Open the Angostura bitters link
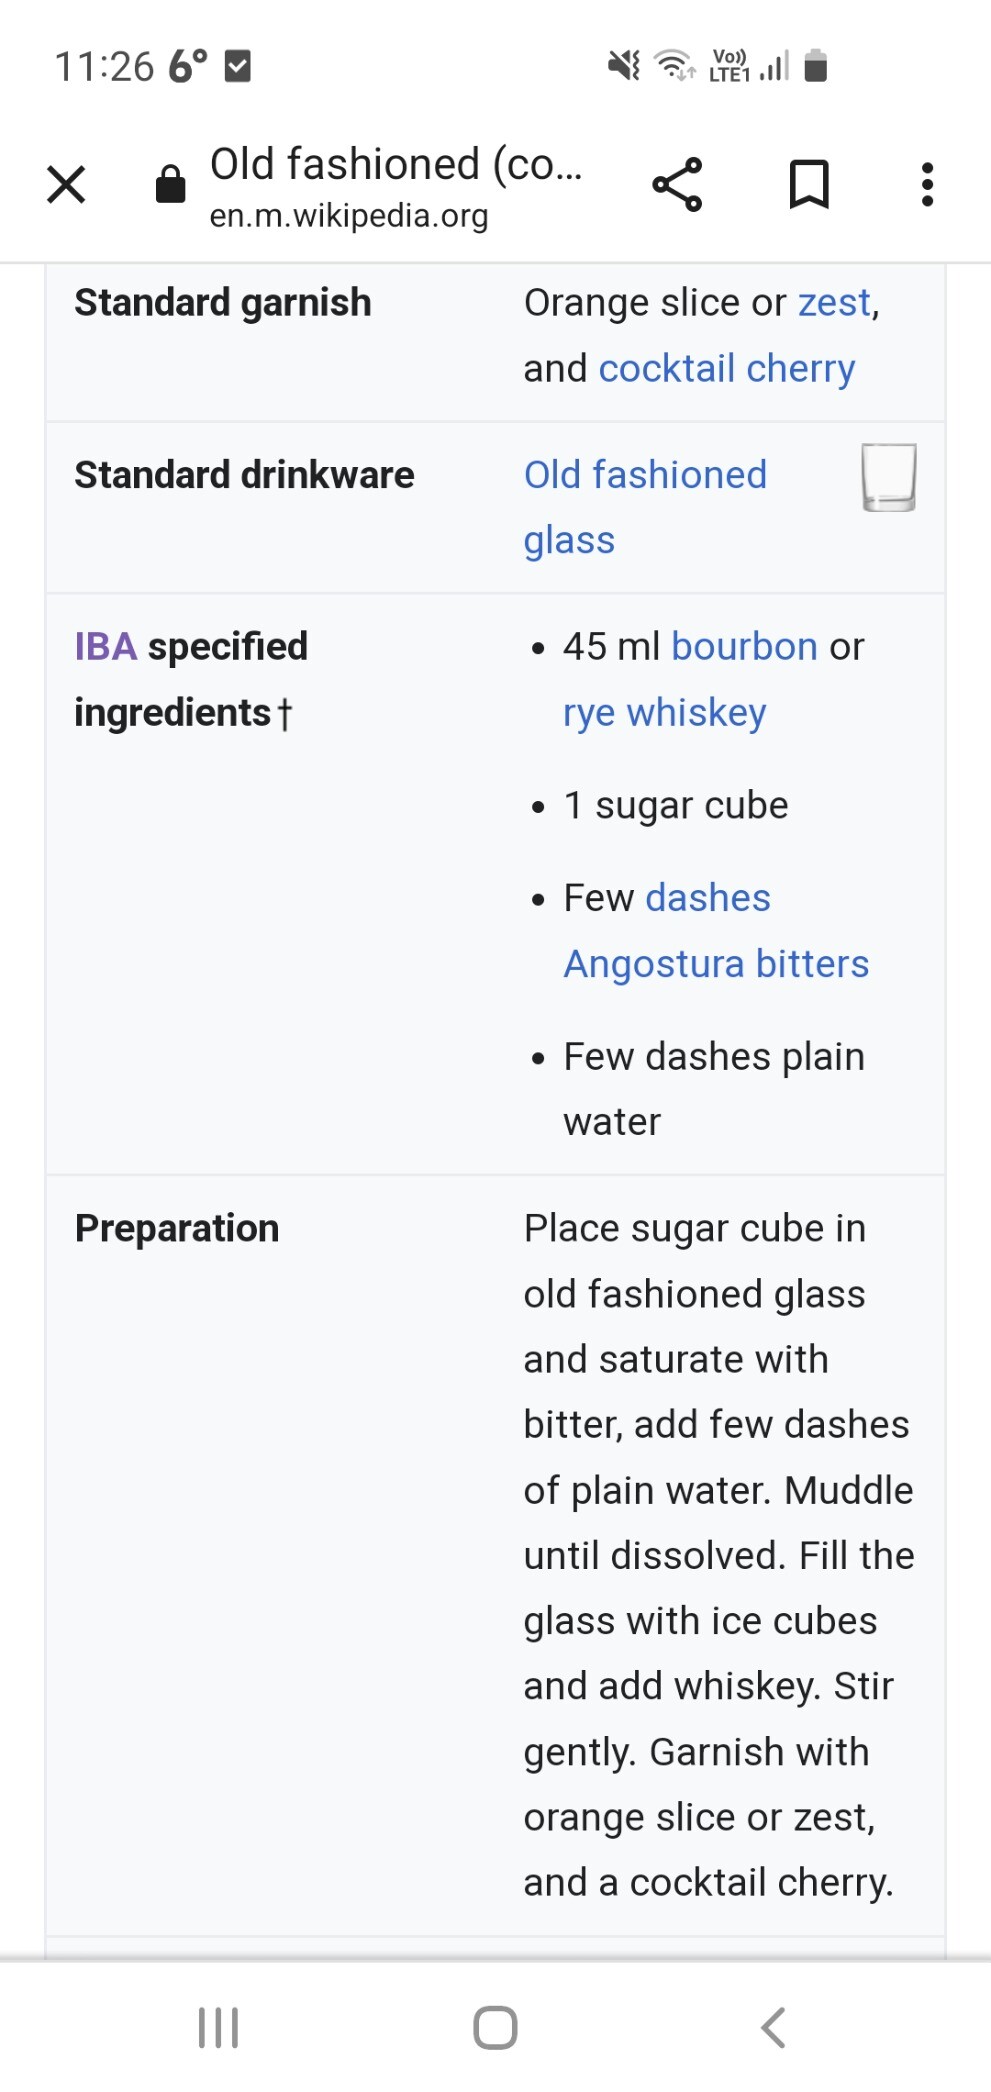Image resolution: width=991 pixels, height=2092 pixels. [x=716, y=964]
